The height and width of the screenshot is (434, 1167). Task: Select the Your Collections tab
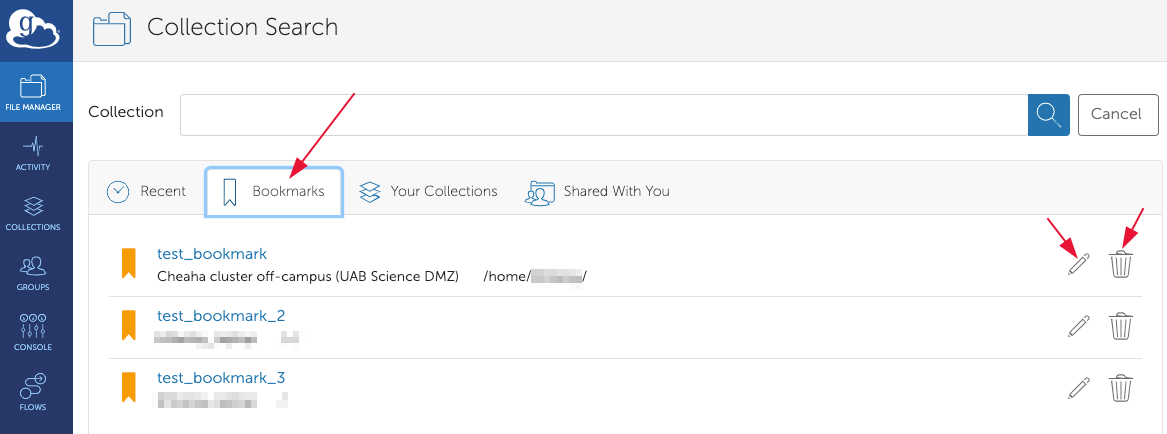(x=428, y=191)
